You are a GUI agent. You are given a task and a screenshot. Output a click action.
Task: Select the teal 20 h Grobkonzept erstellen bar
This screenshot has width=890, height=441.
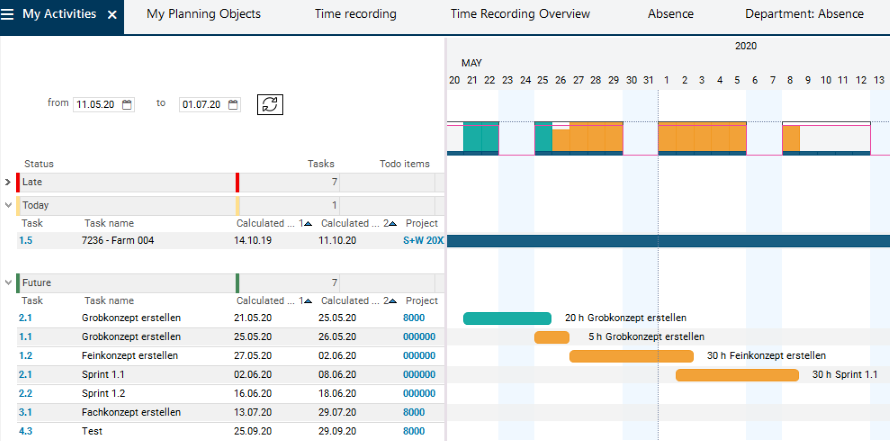pos(506,318)
